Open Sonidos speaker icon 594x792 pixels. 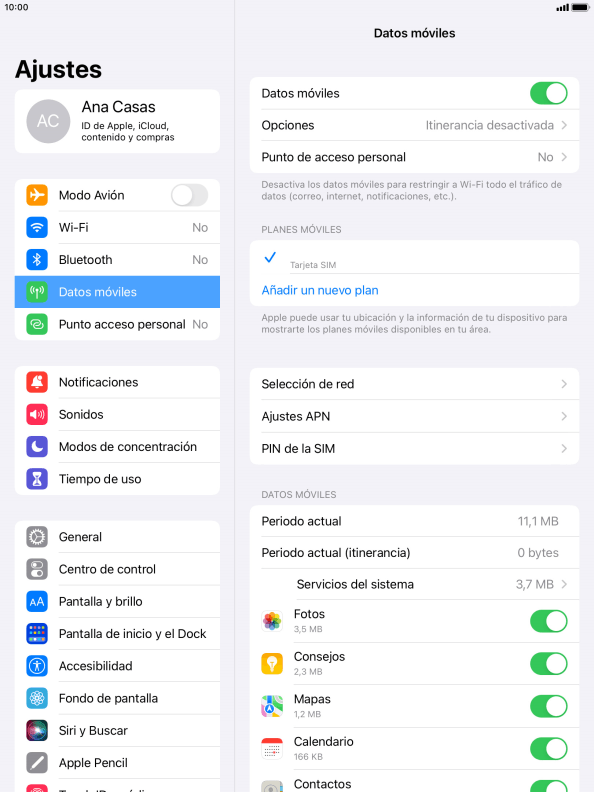(x=37, y=415)
